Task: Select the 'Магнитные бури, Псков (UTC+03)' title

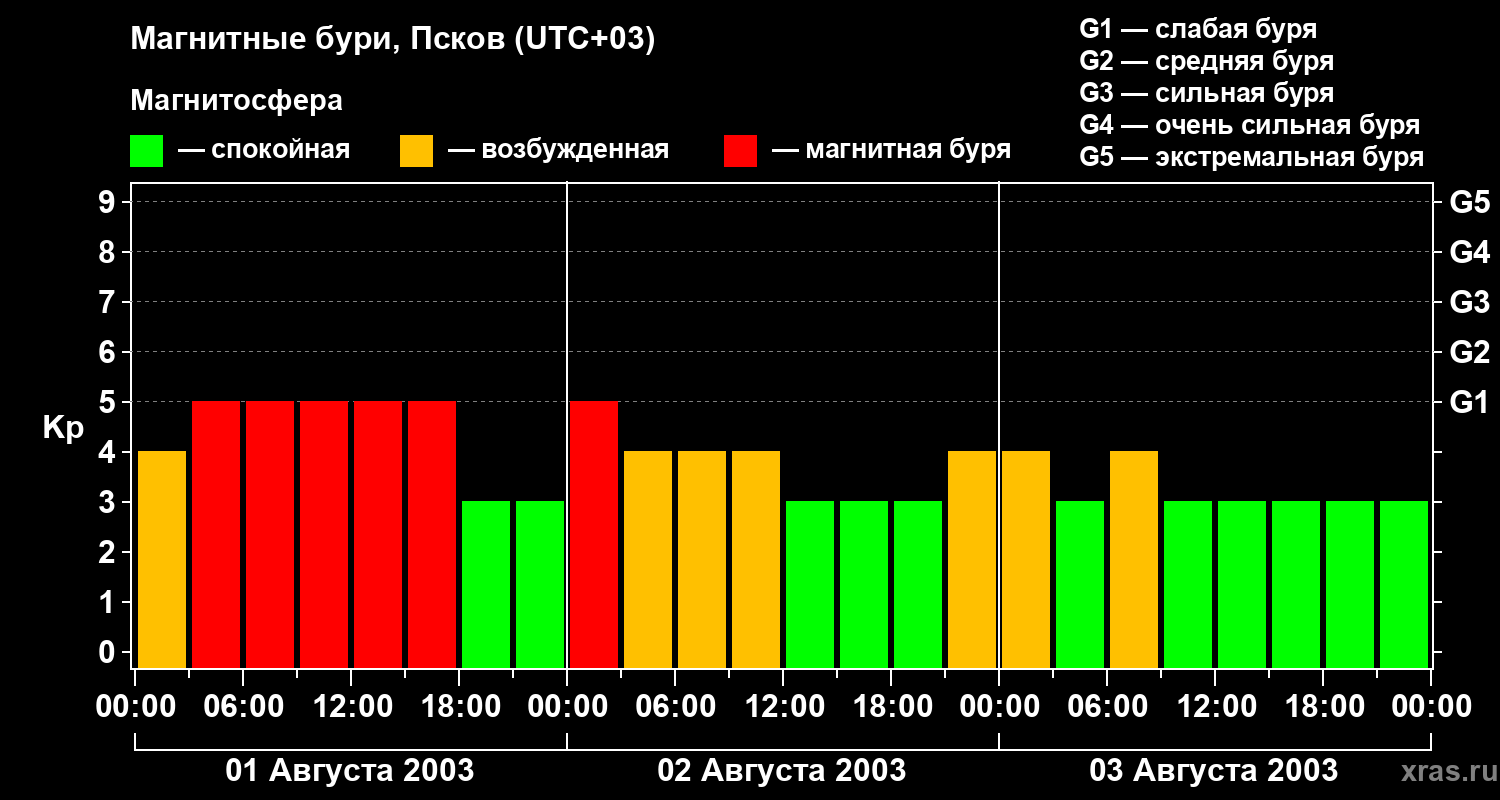Action: click(393, 41)
